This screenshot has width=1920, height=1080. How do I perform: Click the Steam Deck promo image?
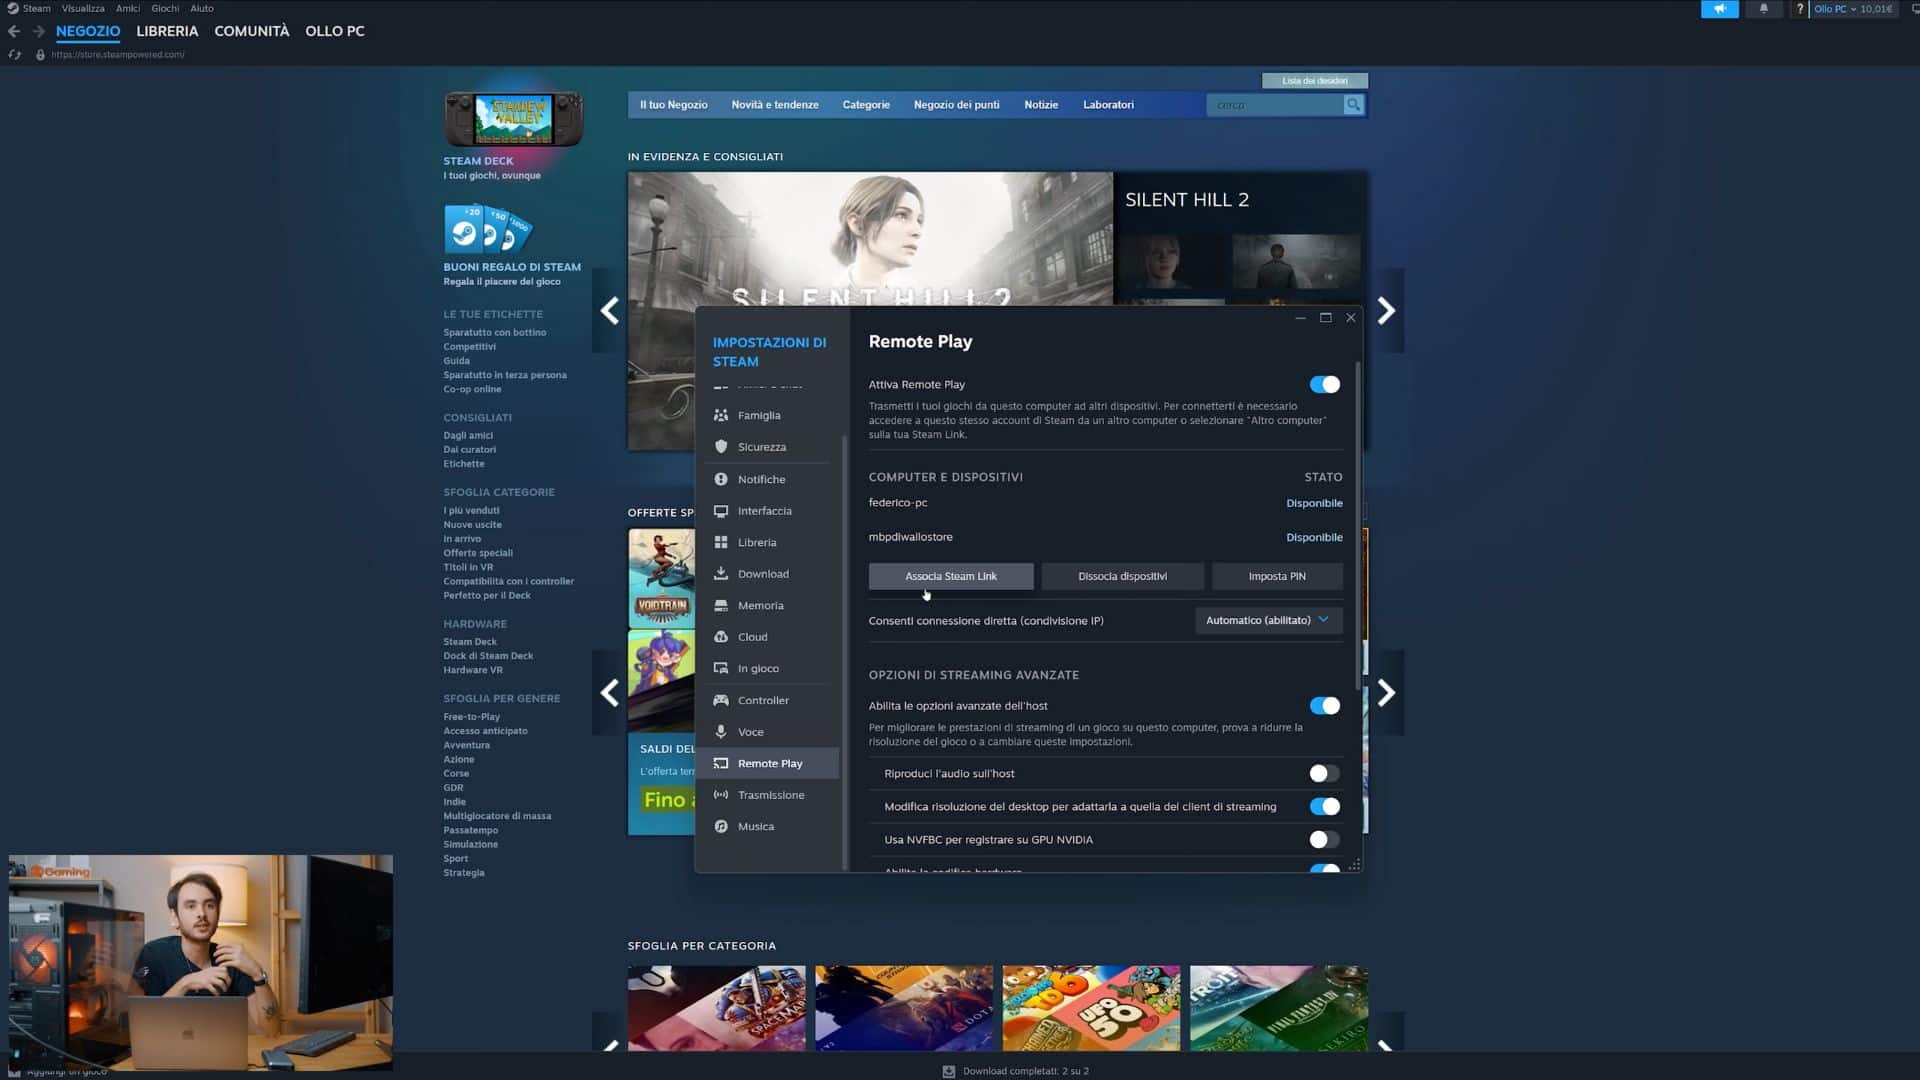[x=513, y=119]
